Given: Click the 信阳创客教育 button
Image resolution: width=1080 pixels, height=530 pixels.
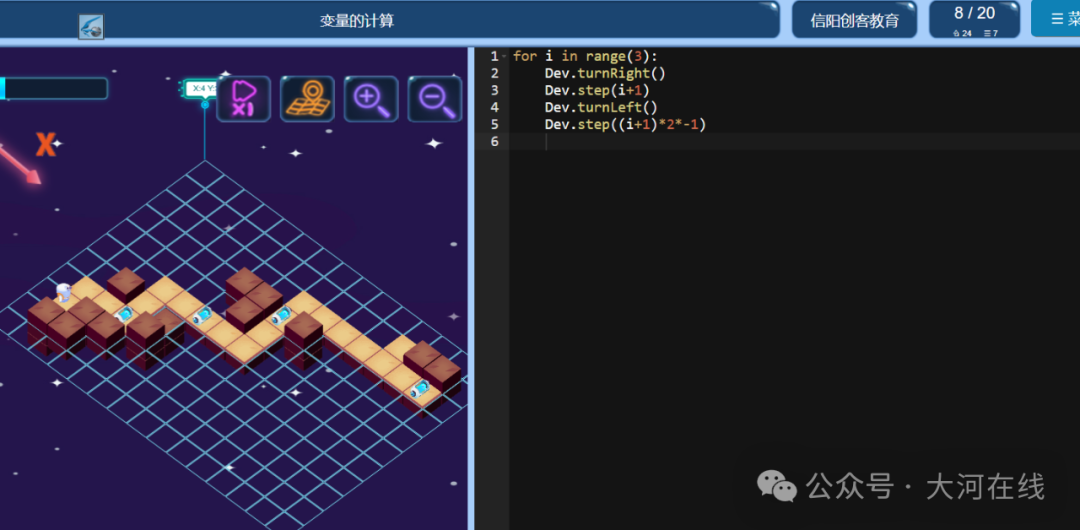Looking at the screenshot, I should 854,20.
